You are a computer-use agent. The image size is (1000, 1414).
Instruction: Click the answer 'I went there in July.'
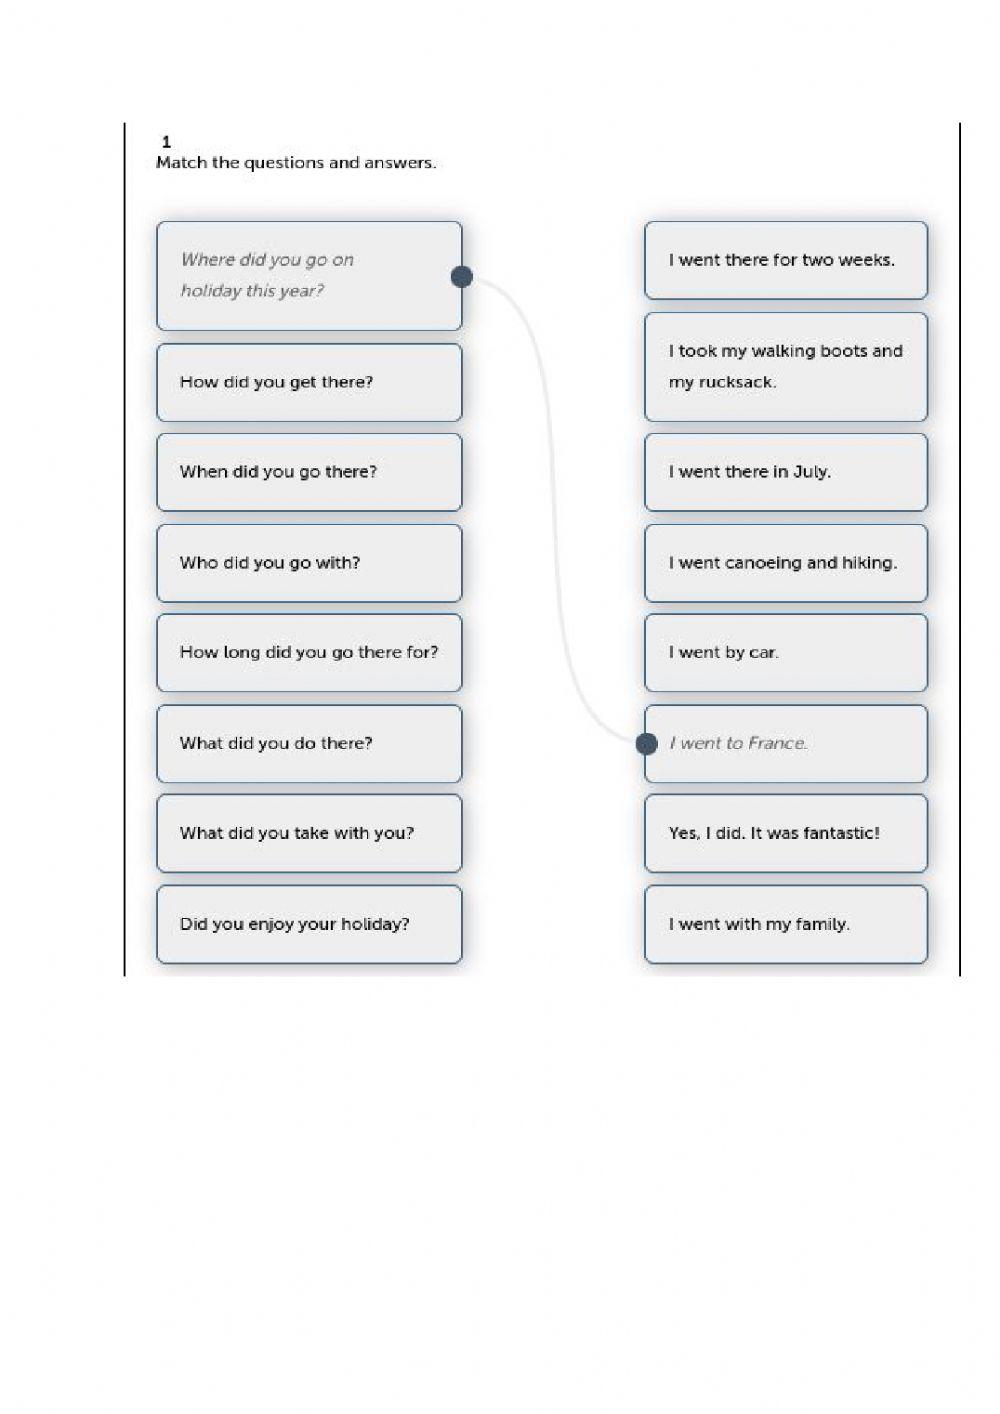coord(786,472)
